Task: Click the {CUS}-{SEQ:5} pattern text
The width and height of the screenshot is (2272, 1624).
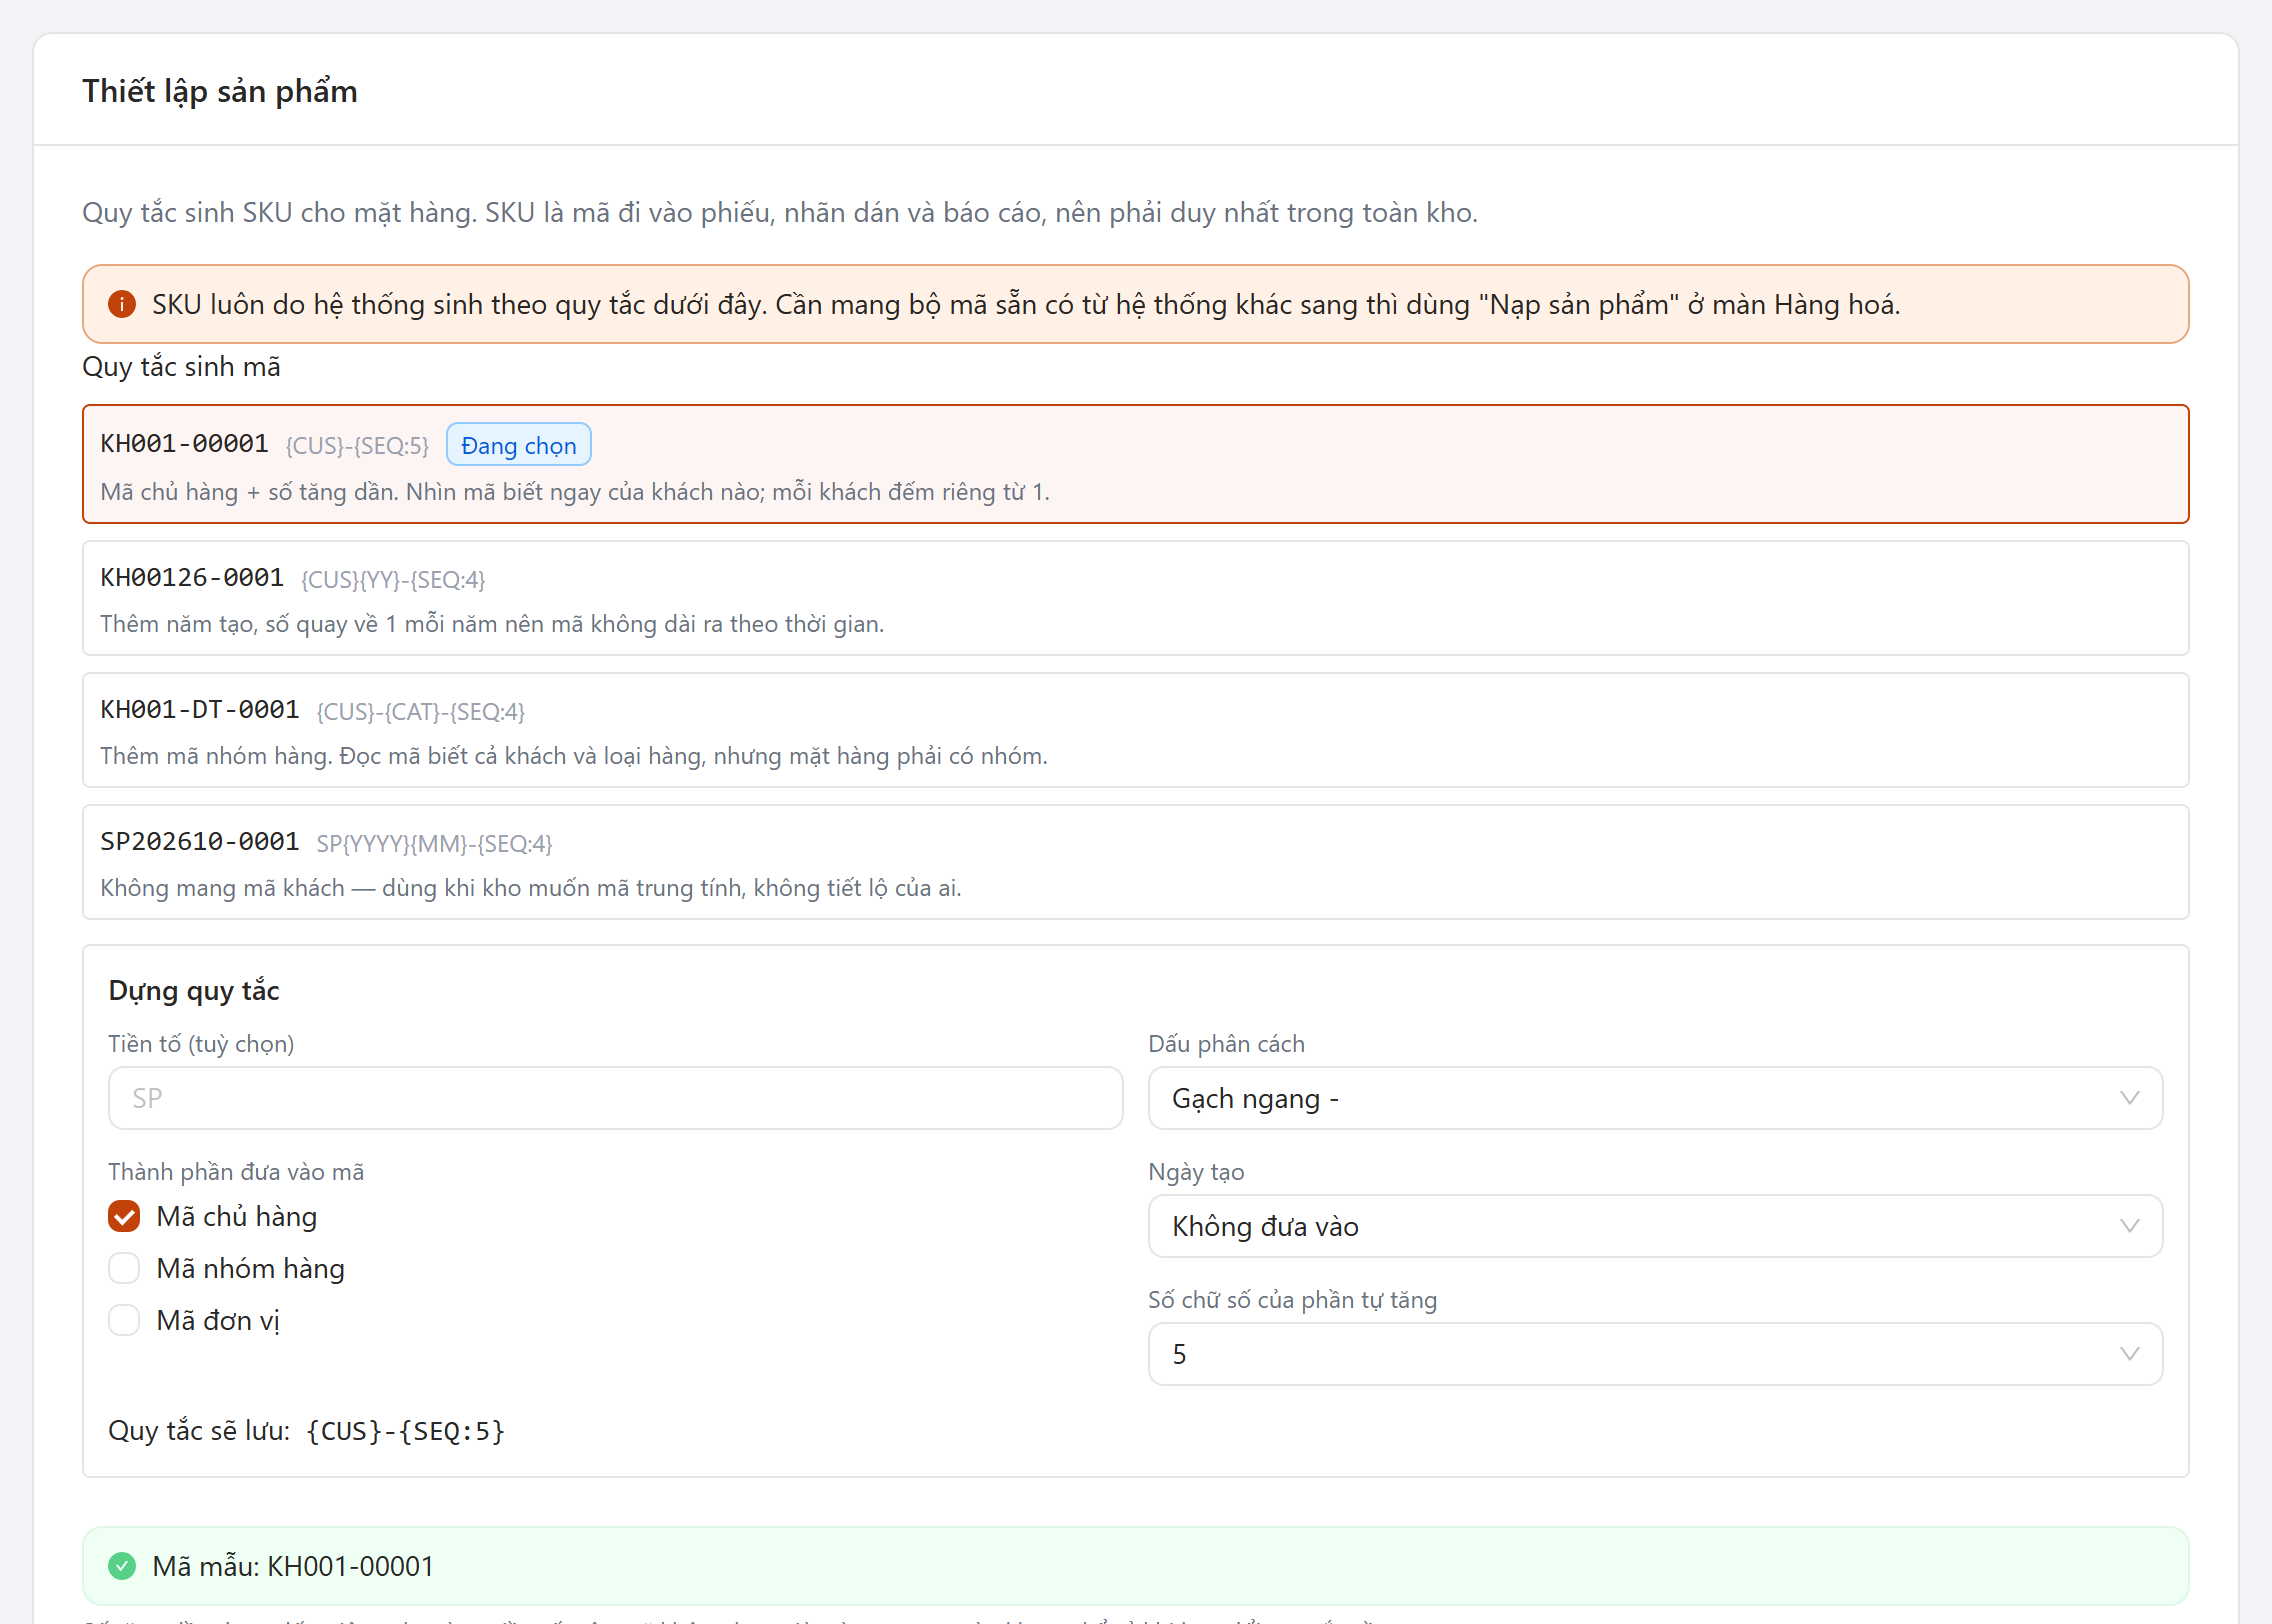Action: (357, 446)
